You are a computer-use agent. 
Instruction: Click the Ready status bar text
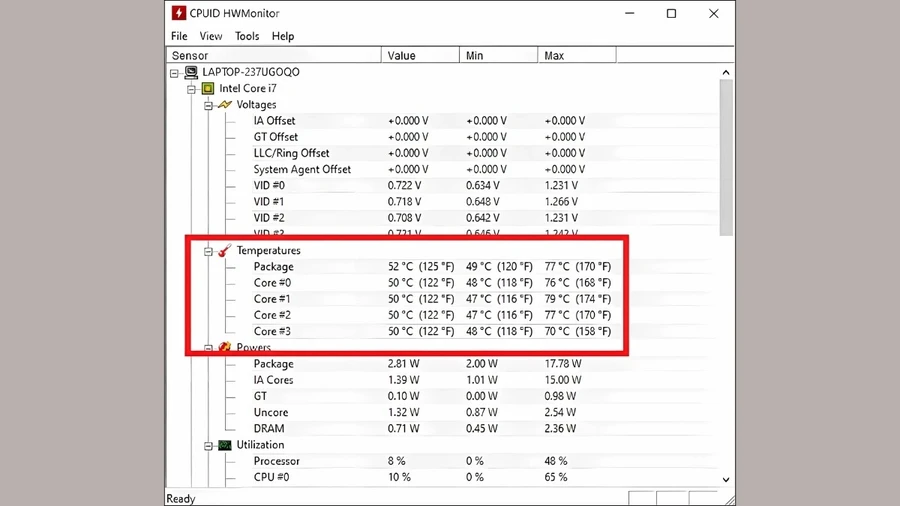pyautogui.click(x=181, y=499)
